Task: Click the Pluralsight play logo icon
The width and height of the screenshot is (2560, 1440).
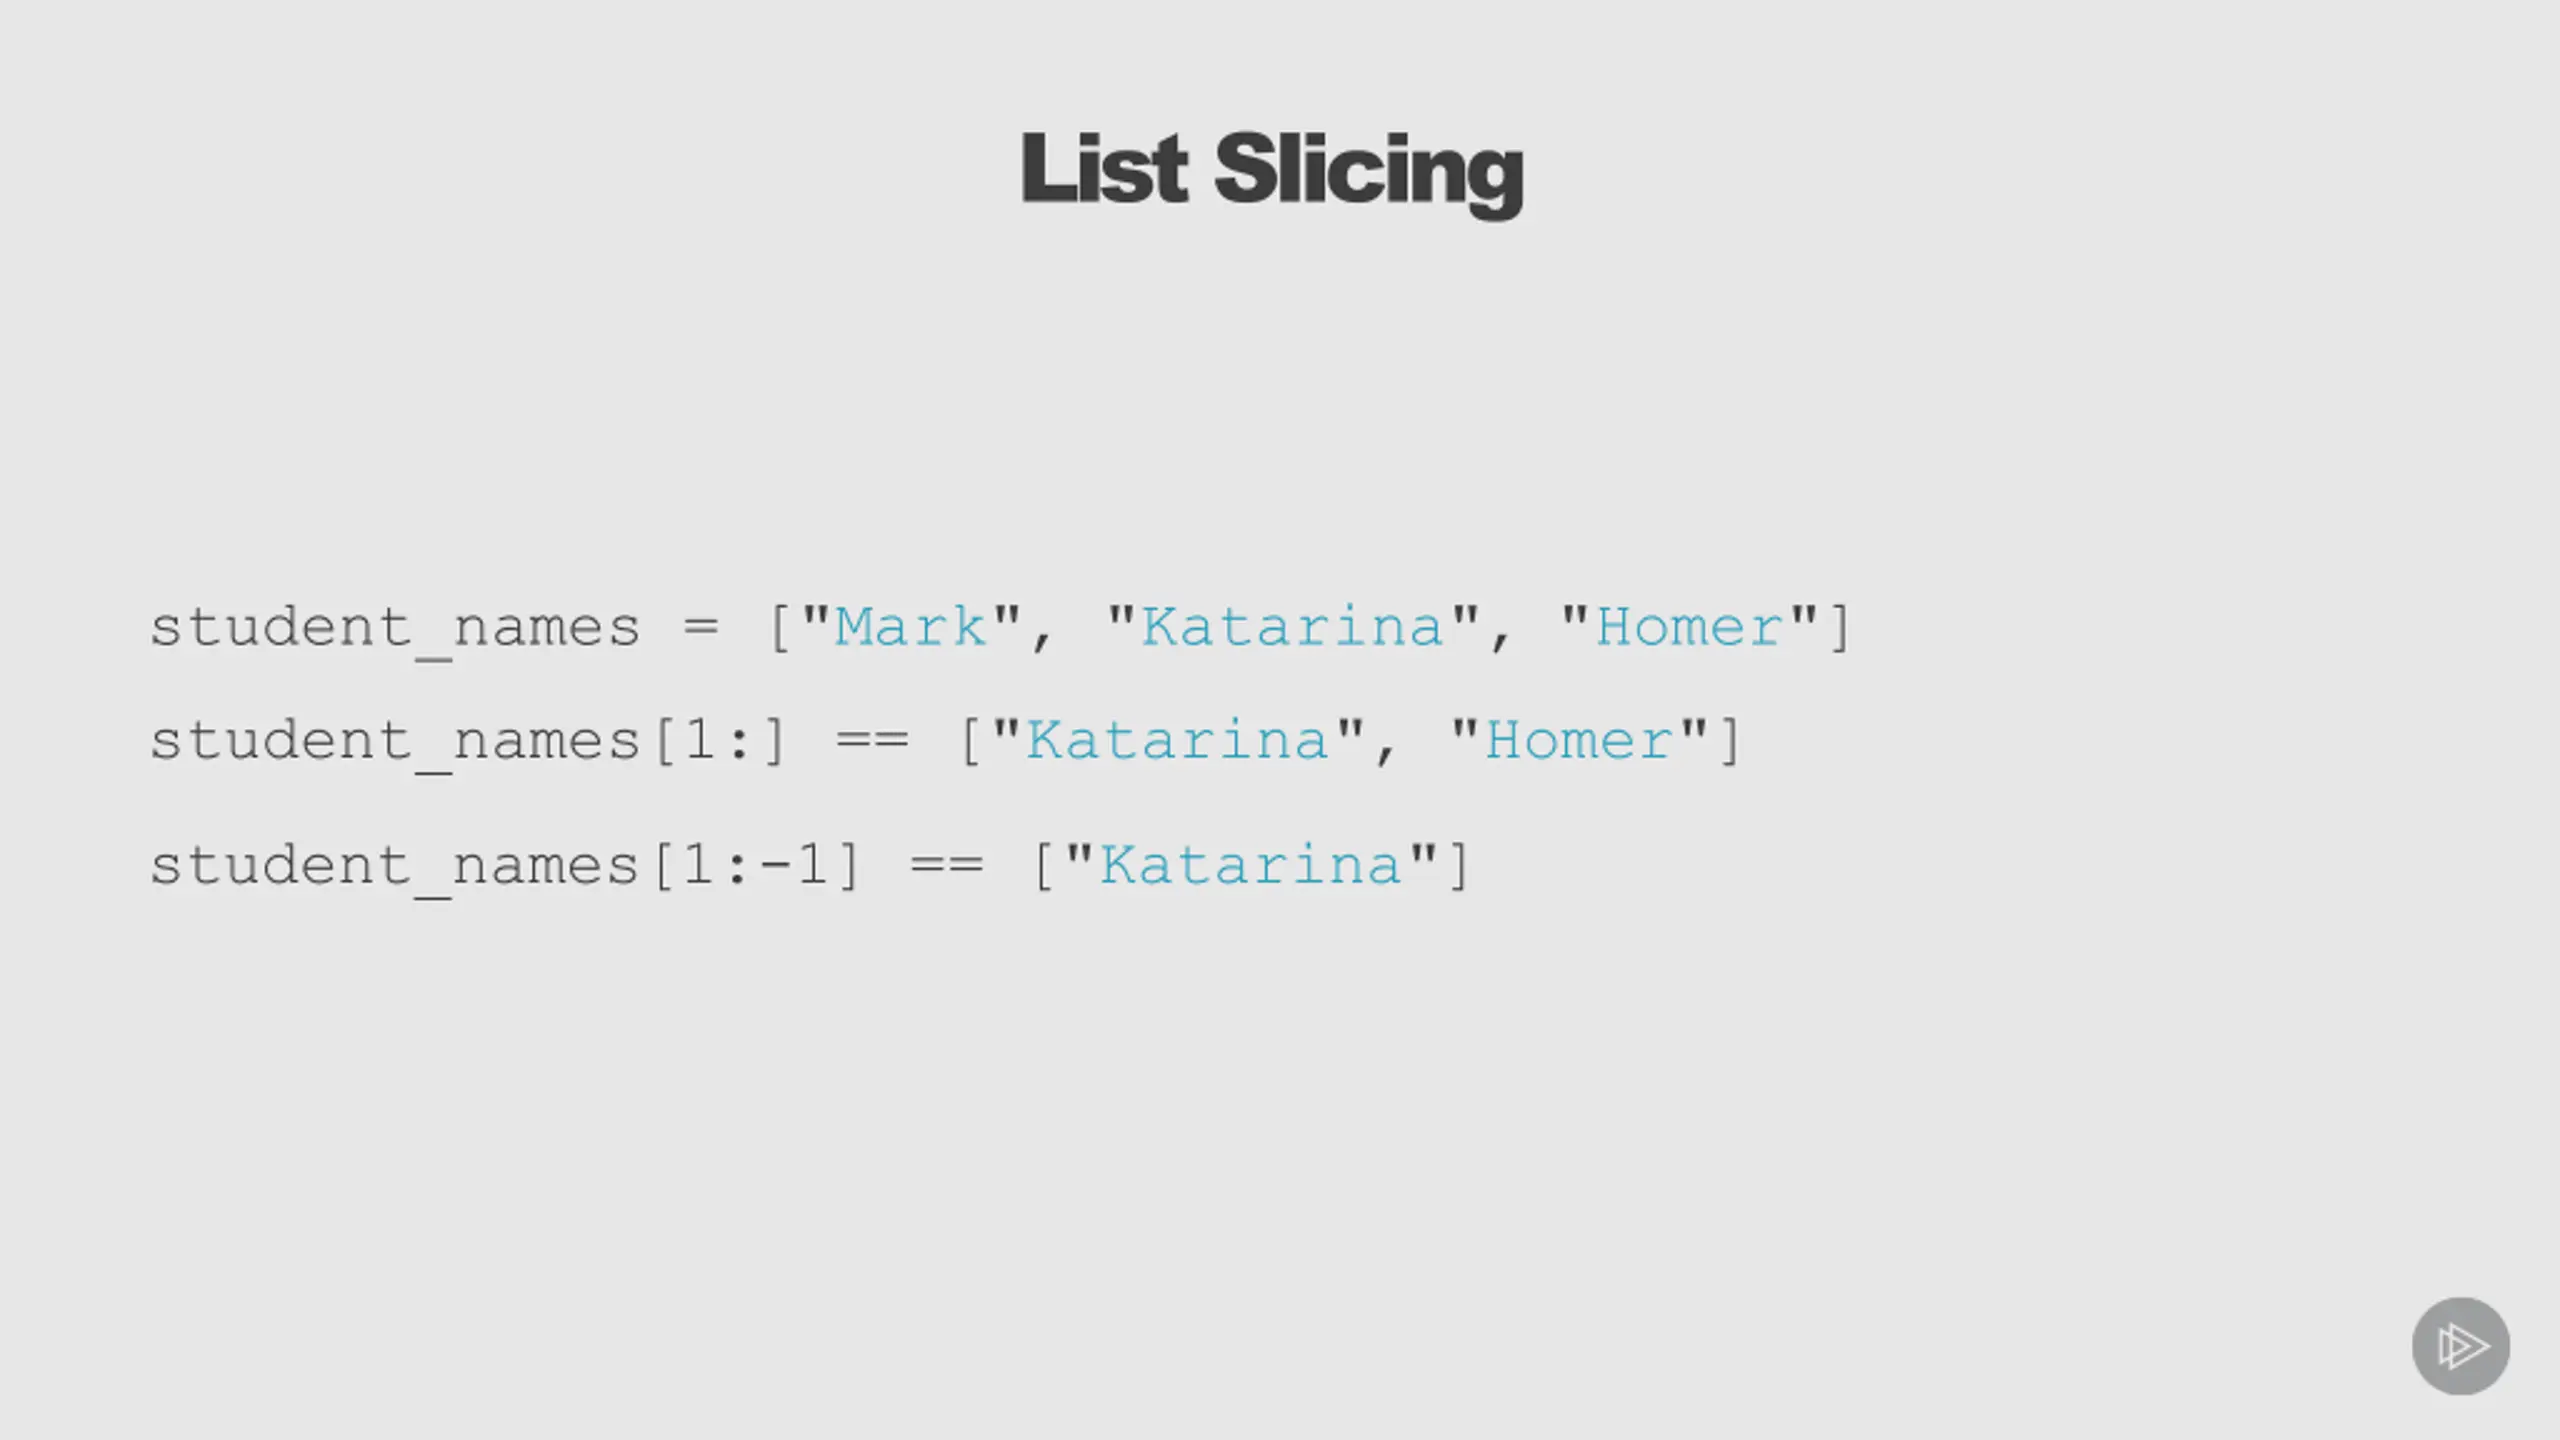Action: [x=2461, y=1346]
